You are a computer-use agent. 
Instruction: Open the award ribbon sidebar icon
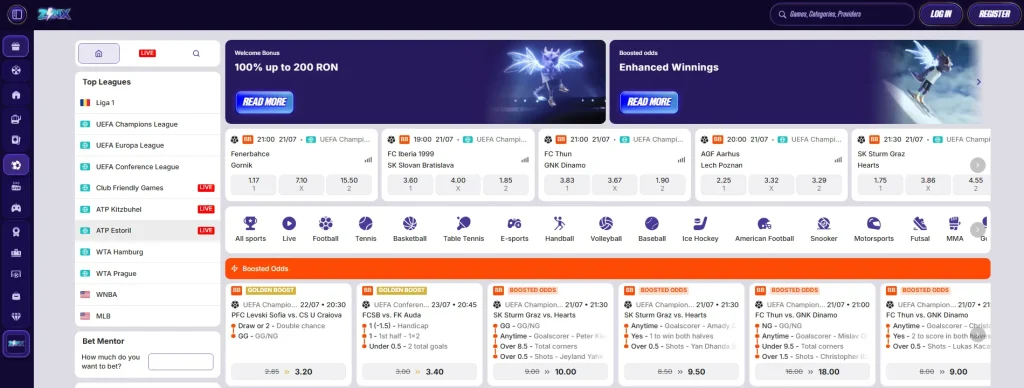[16, 231]
